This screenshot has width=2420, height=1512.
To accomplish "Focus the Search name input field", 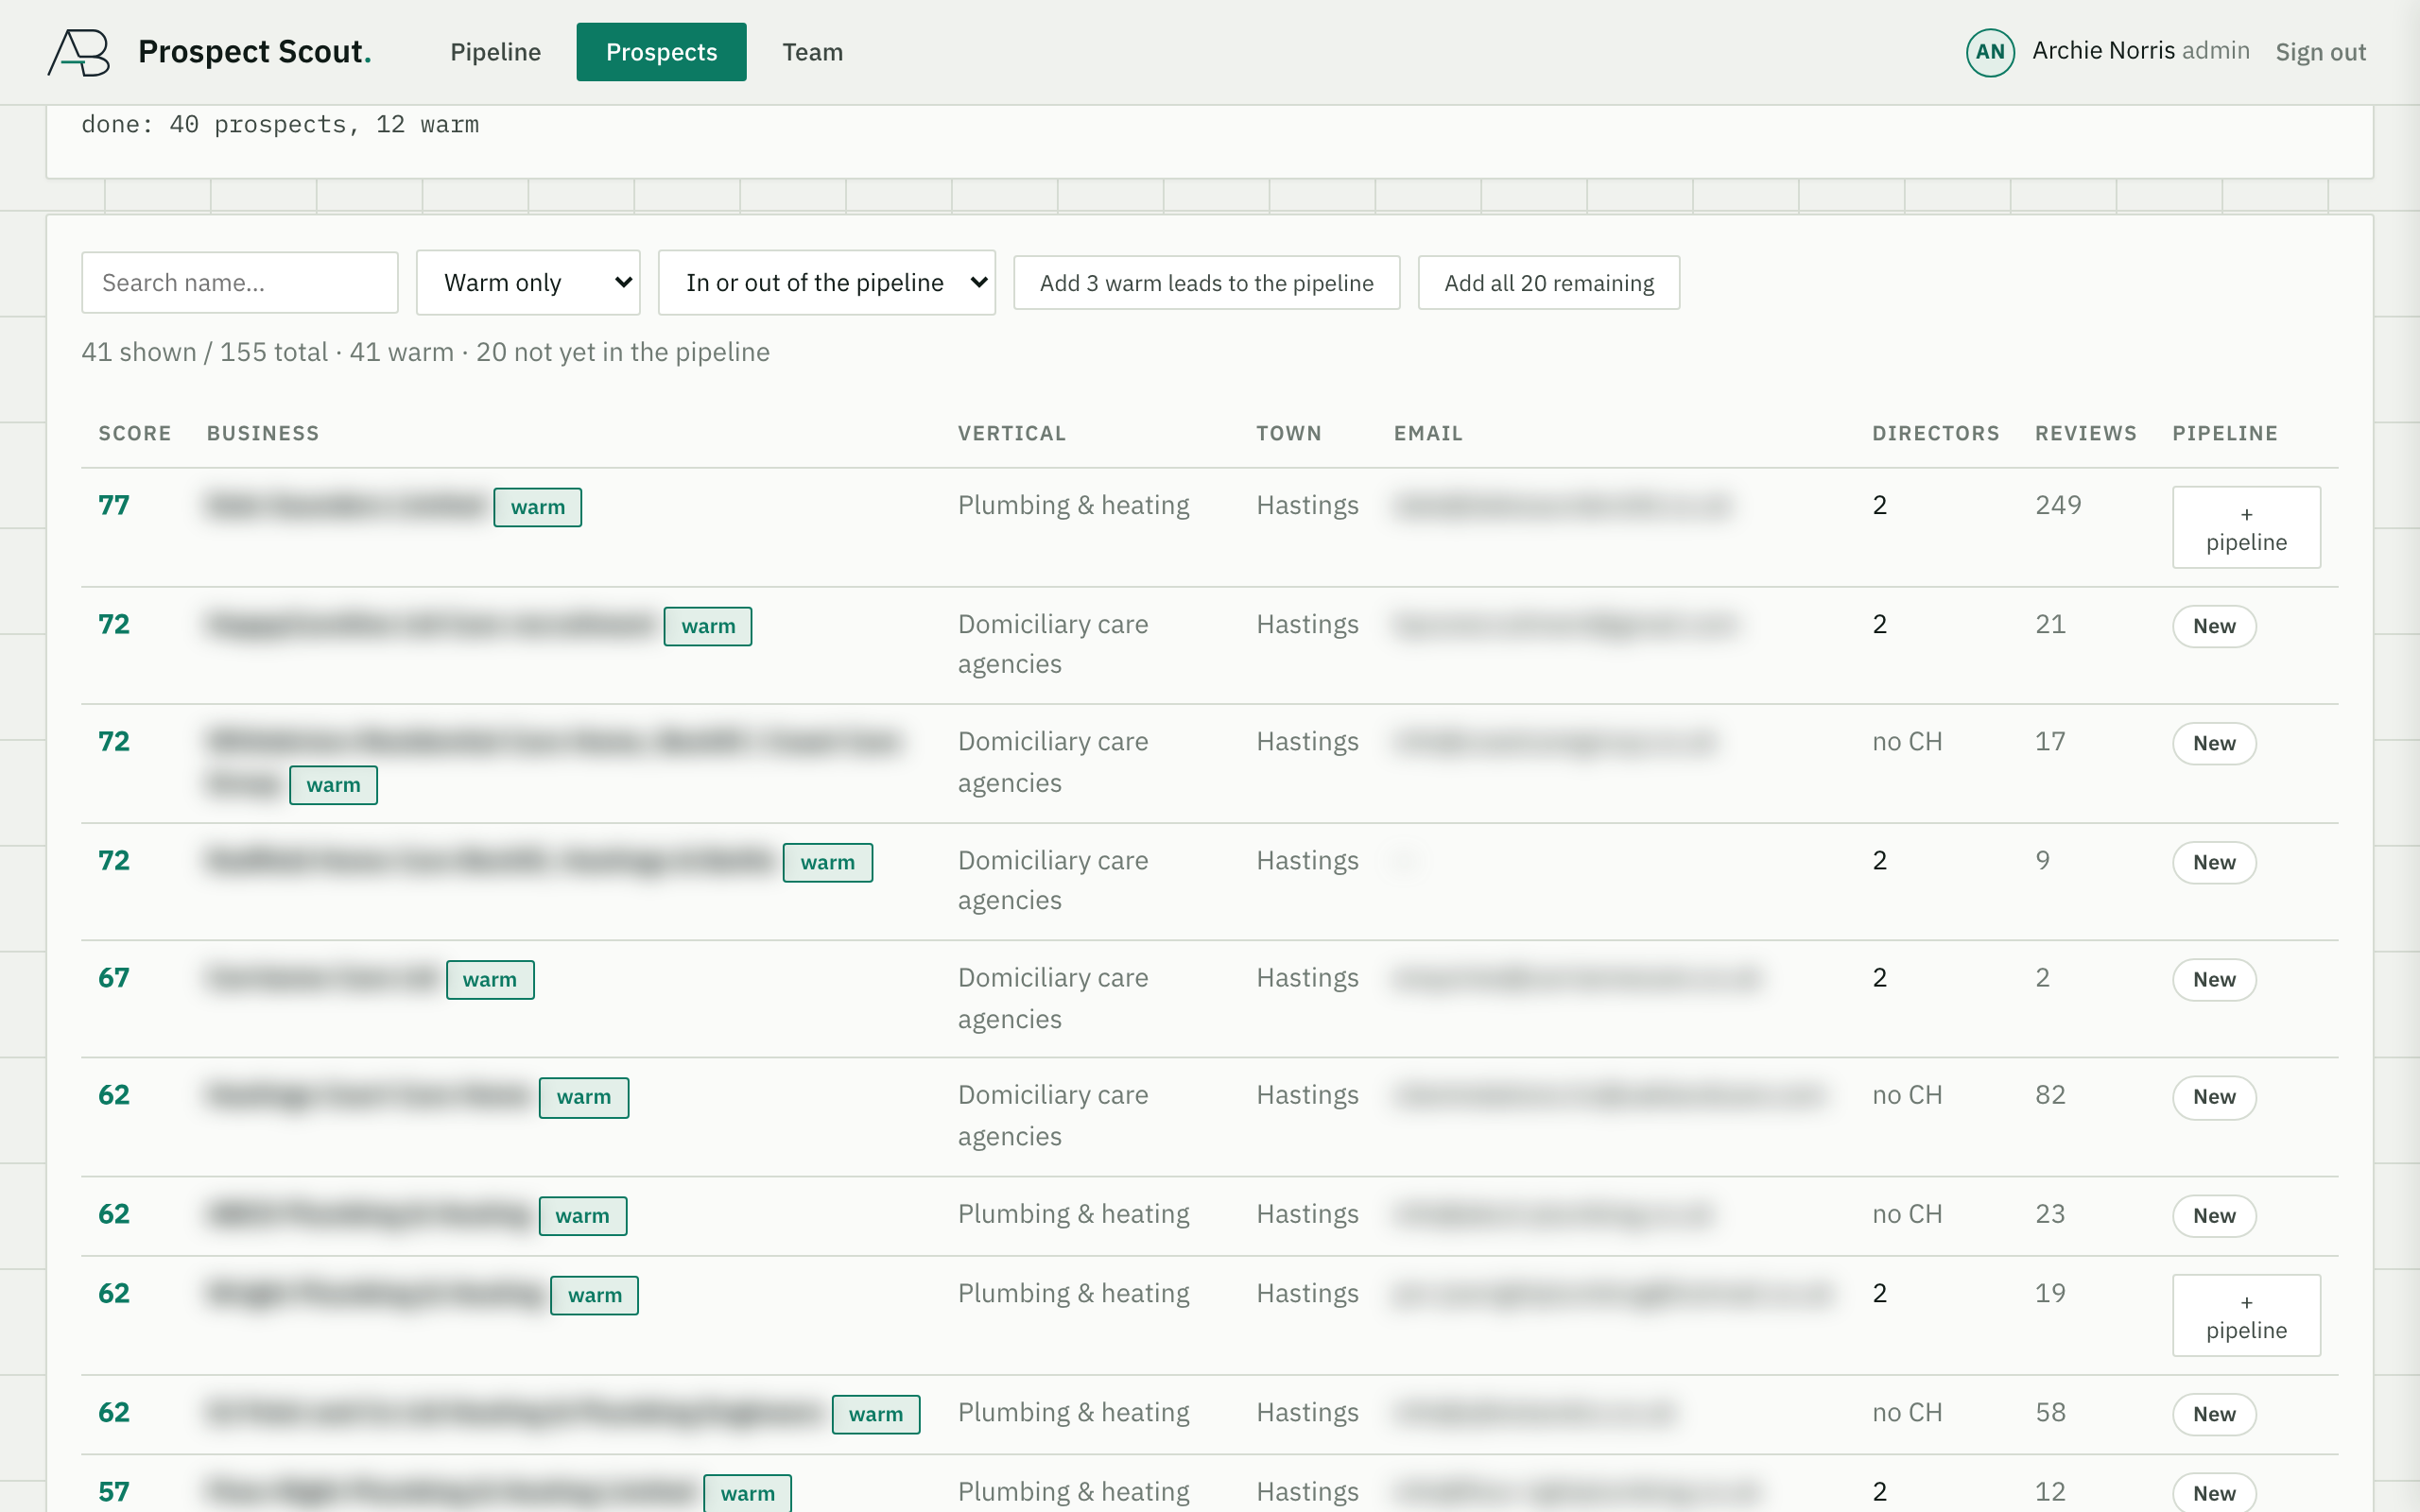I will 240,283.
